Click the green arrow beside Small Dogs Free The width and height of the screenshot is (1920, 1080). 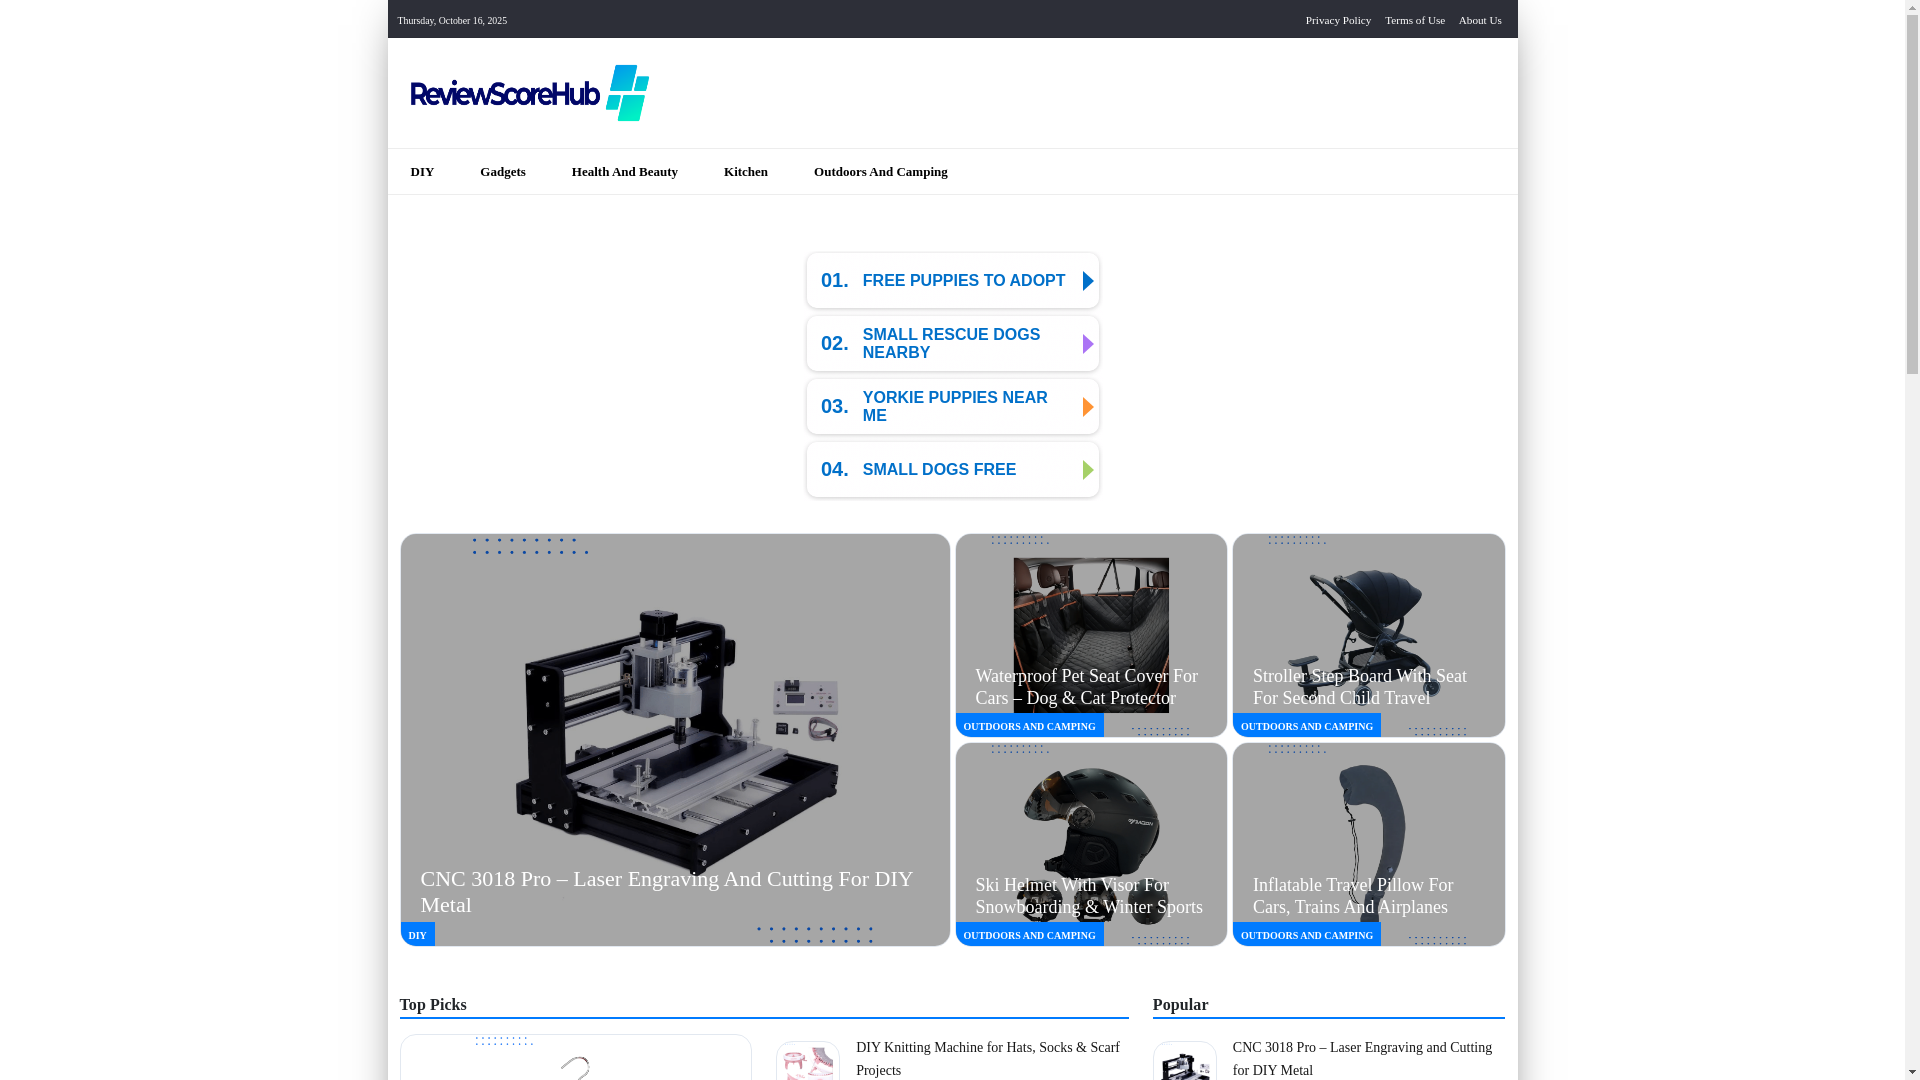pos(1088,470)
